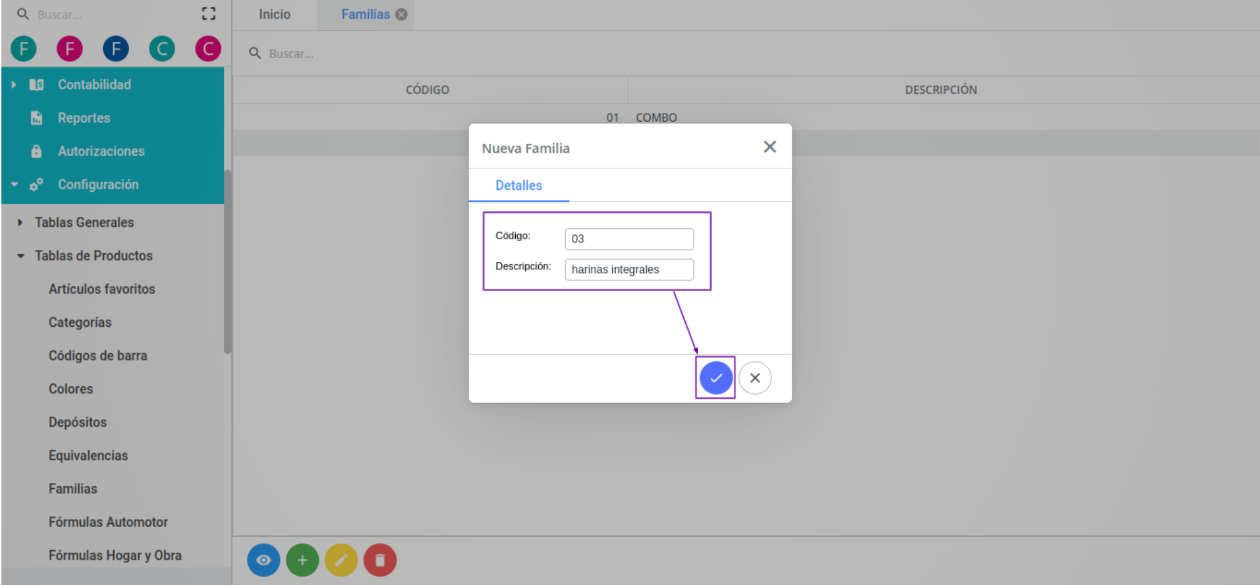Click the sidebar vertical scrollbar
The image size is (1260, 586).
coord(228,262)
